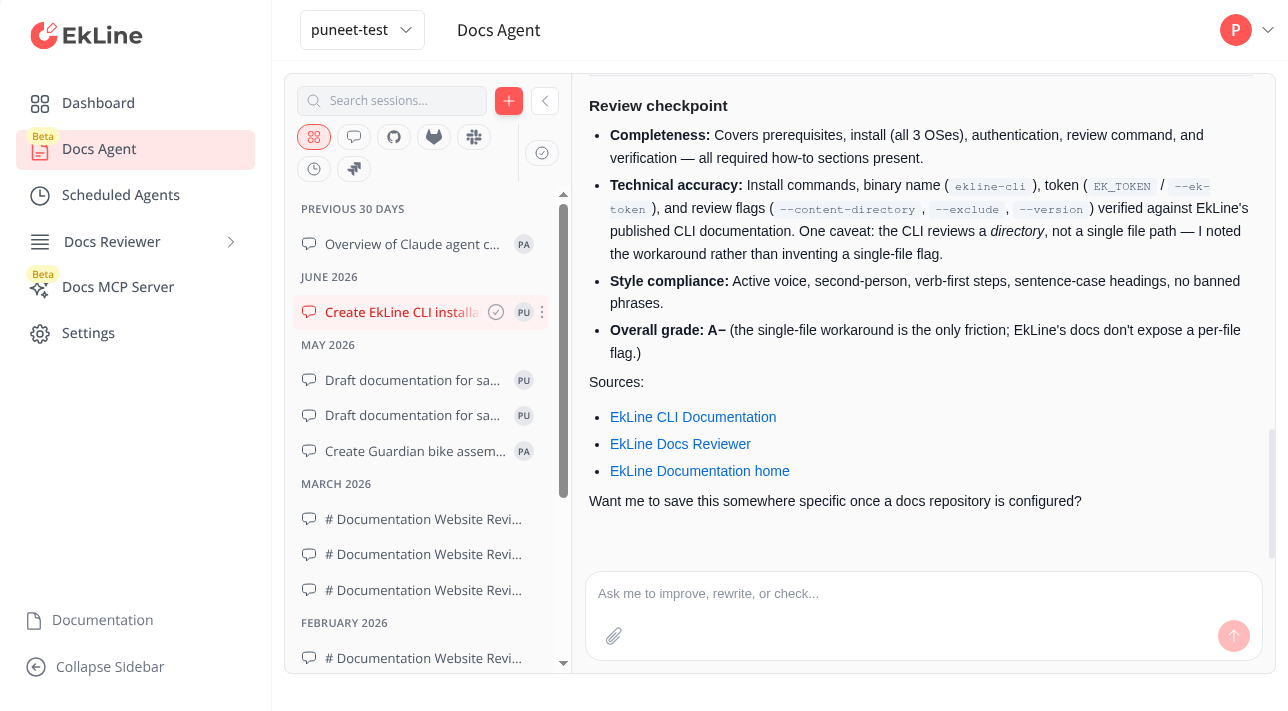Filter sessions by Slack

tap(474, 137)
